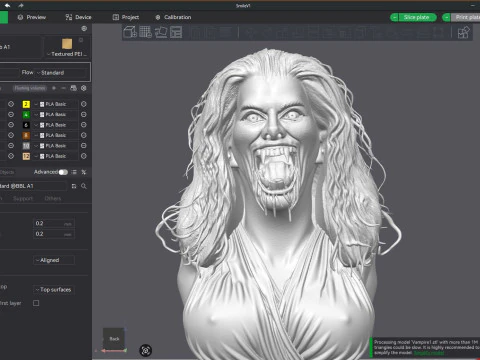Viewport: 480px width, 360px height.
Task: Open PLA Basic dropdown for filament 4
Action: [56, 114]
